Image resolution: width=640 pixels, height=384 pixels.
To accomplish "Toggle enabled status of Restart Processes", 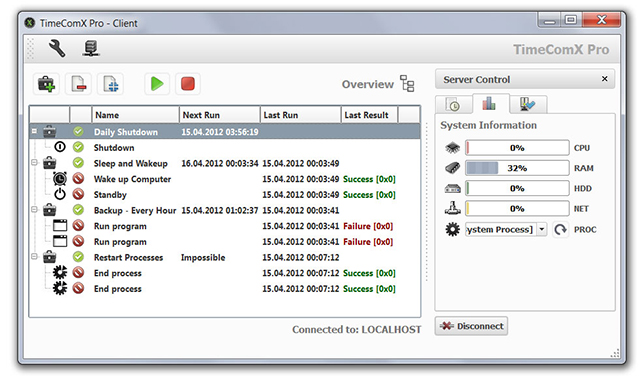I will click(78, 257).
